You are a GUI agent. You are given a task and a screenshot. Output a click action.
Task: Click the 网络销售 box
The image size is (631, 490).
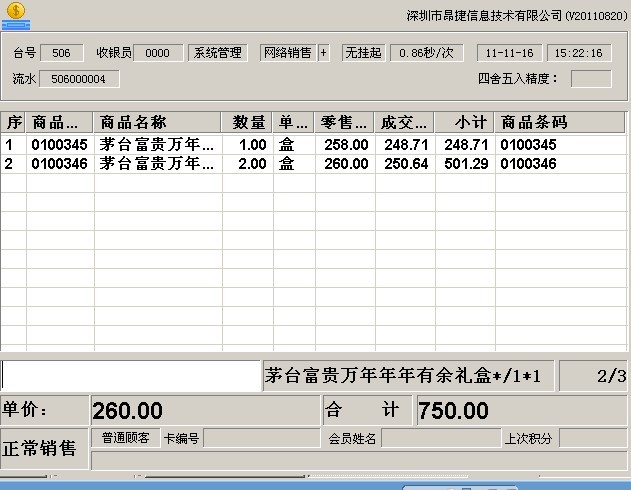point(288,53)
